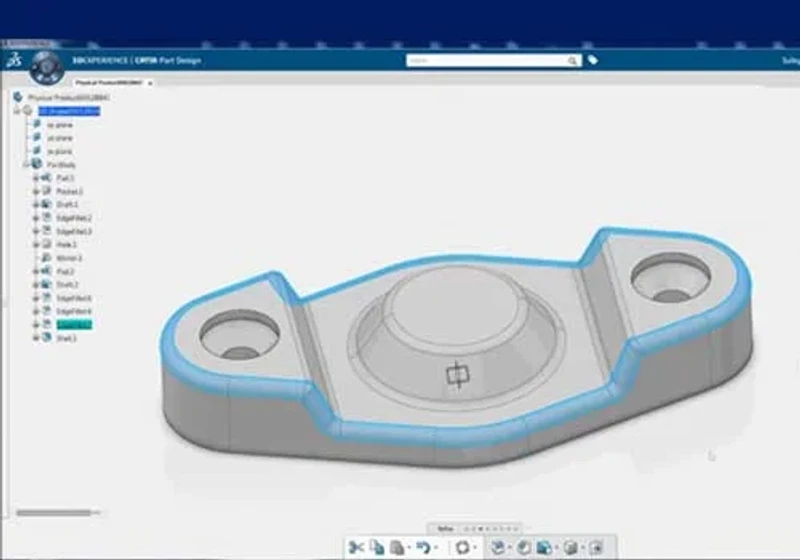The height and width of the screenshot is (560, 800).
Task: Expand the Draft.1 feature
Action: tap(36, 205)
